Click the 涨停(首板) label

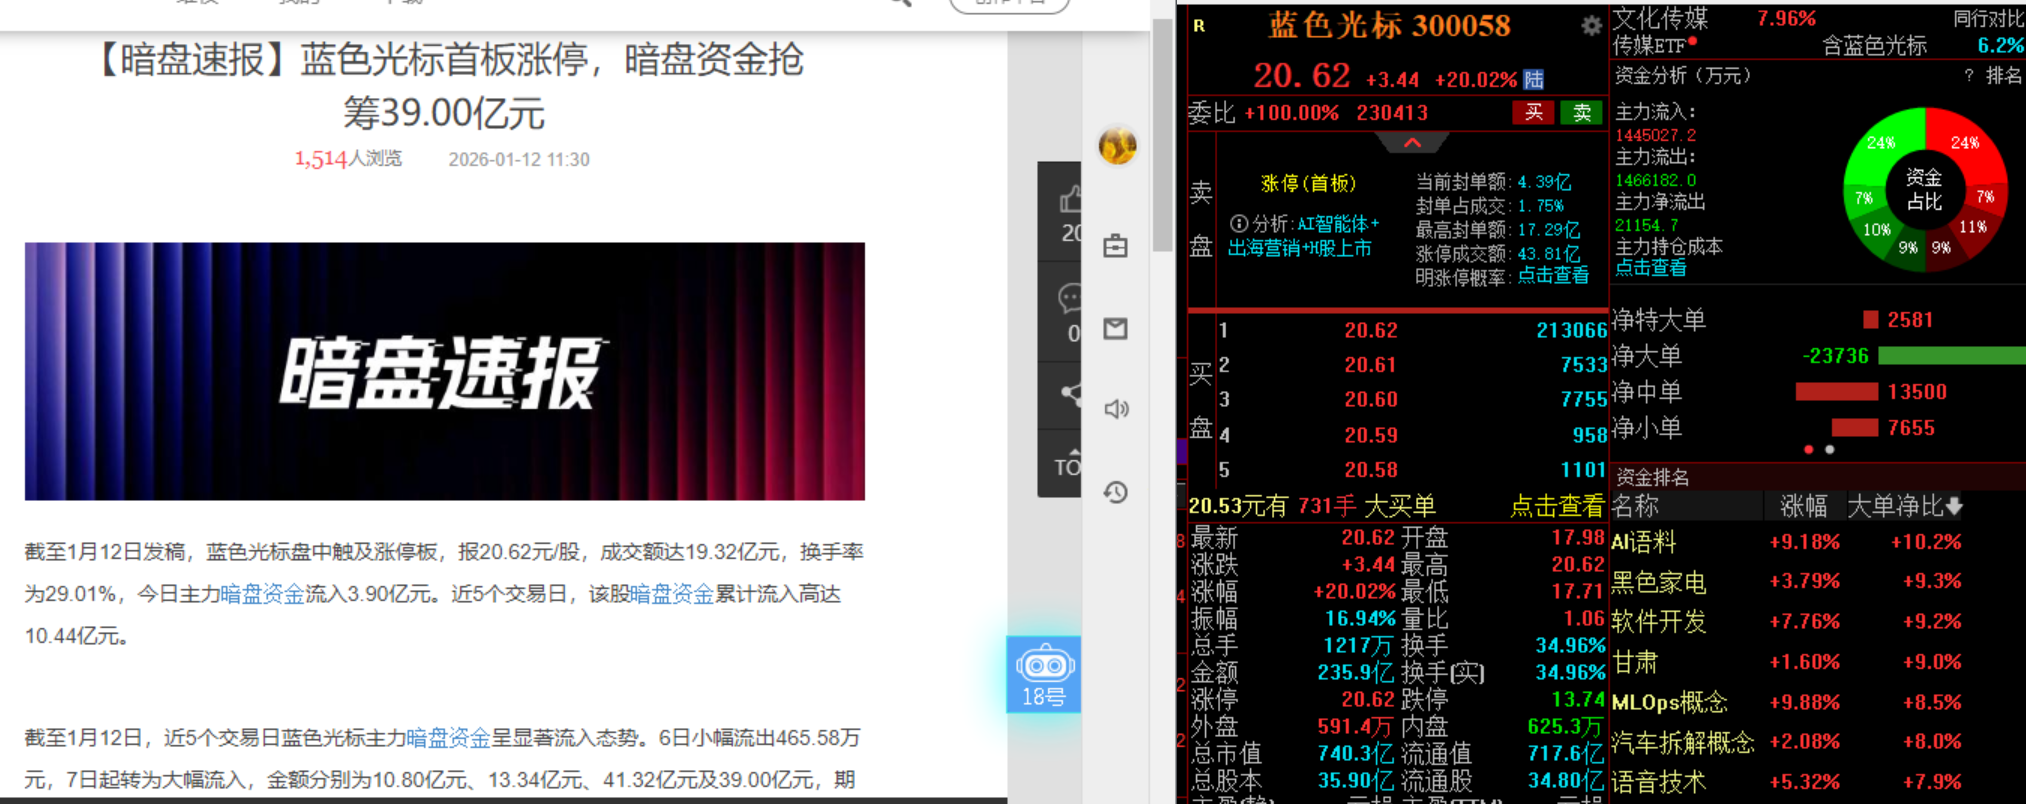(x=1308, y=184)
